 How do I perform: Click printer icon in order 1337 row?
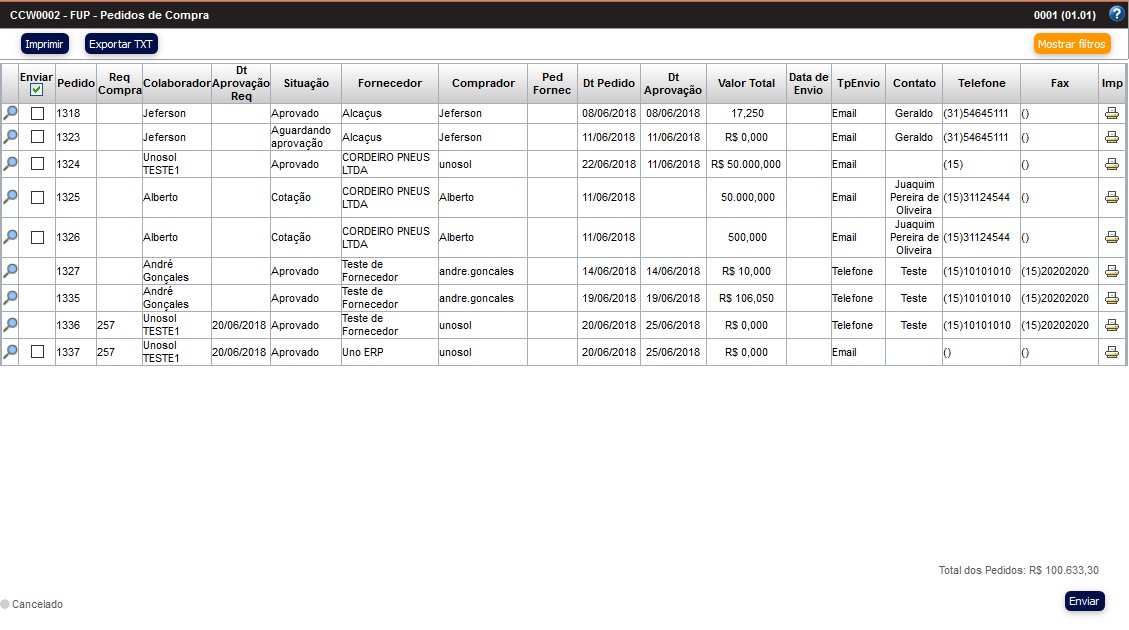[x=1111, y=352]
